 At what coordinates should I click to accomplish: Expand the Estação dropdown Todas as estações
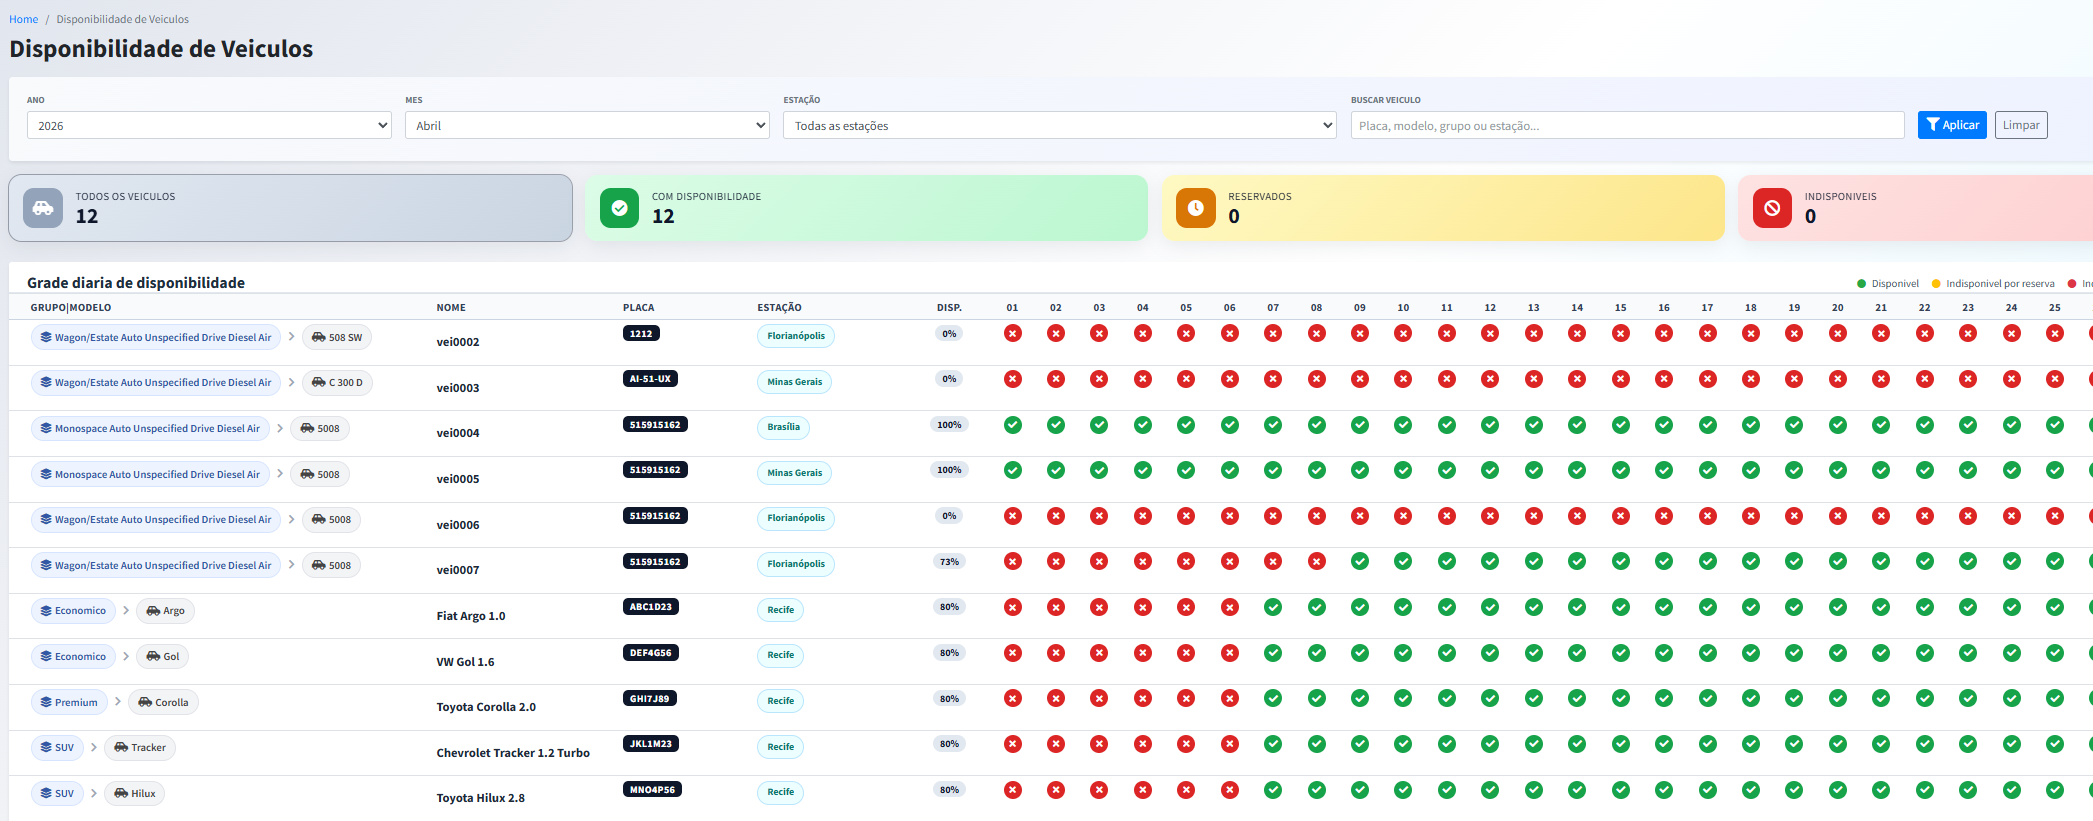[x=1059, y=126]
